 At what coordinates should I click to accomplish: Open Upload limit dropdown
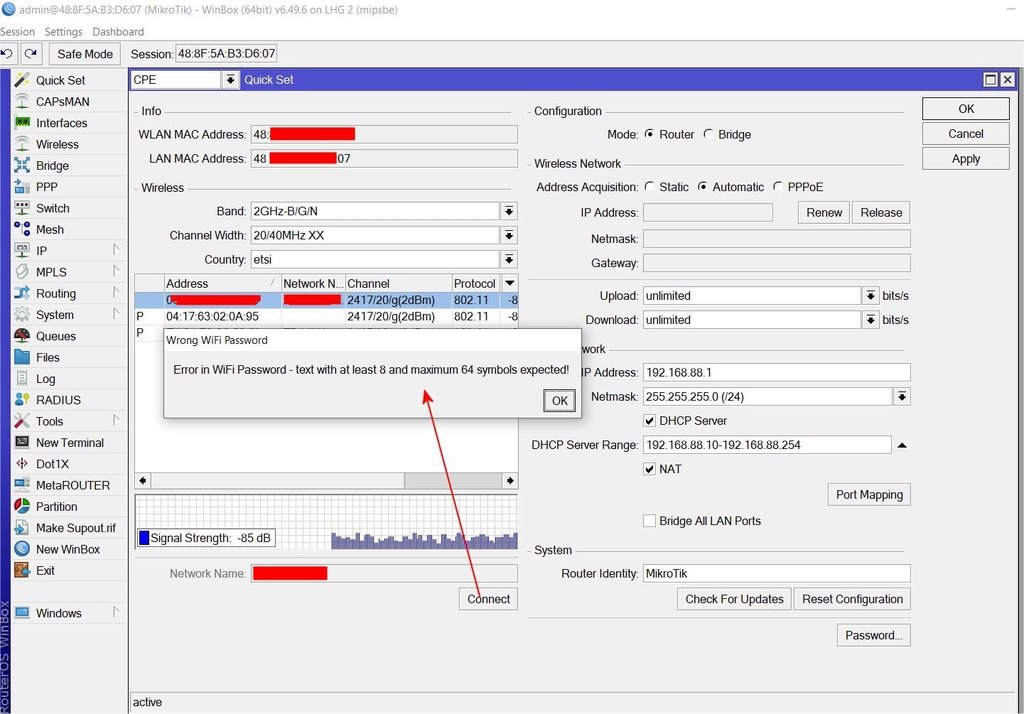pyautogui.click(x=871, y=296)
